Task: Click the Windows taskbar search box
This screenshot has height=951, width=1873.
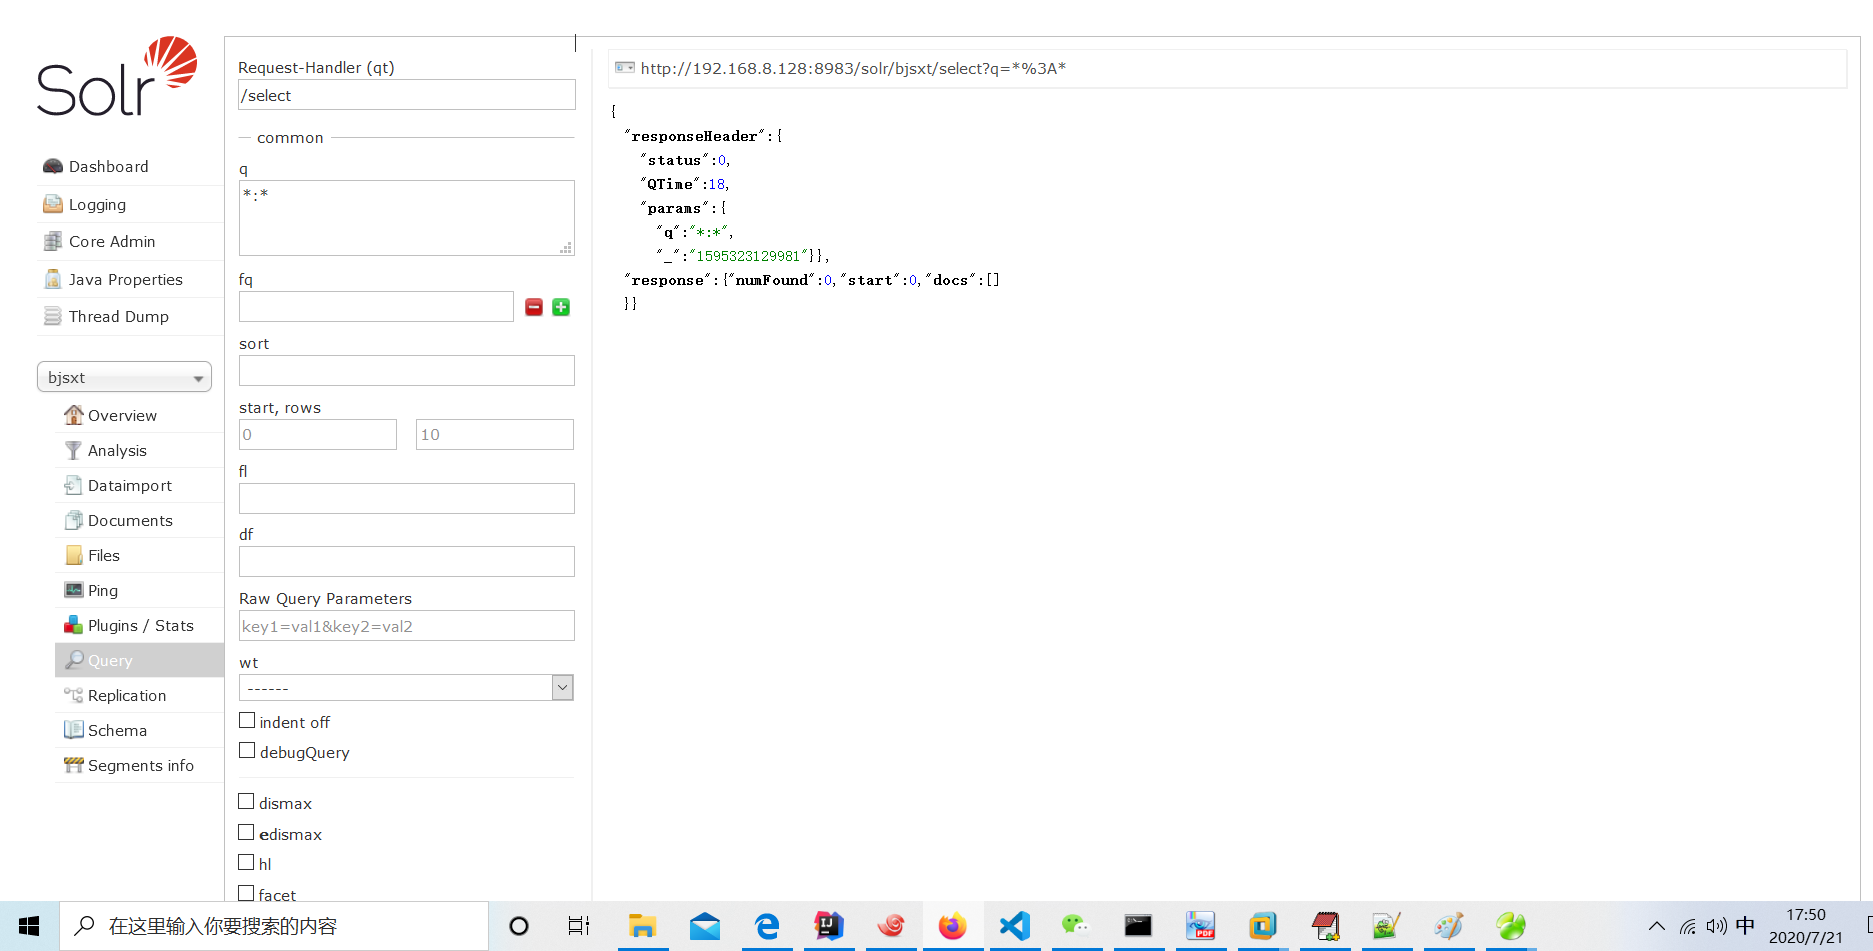Action: coord(274,926)
